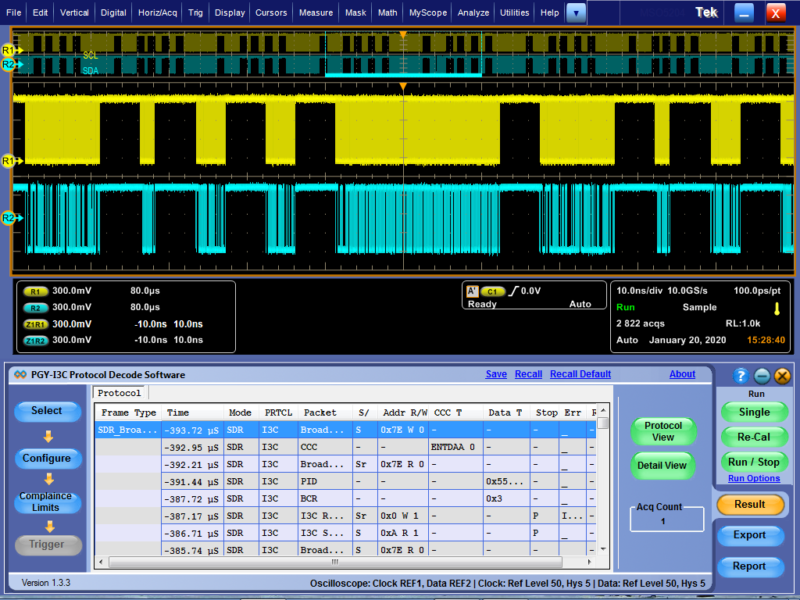Open Run Options settings

click(754, 478)
